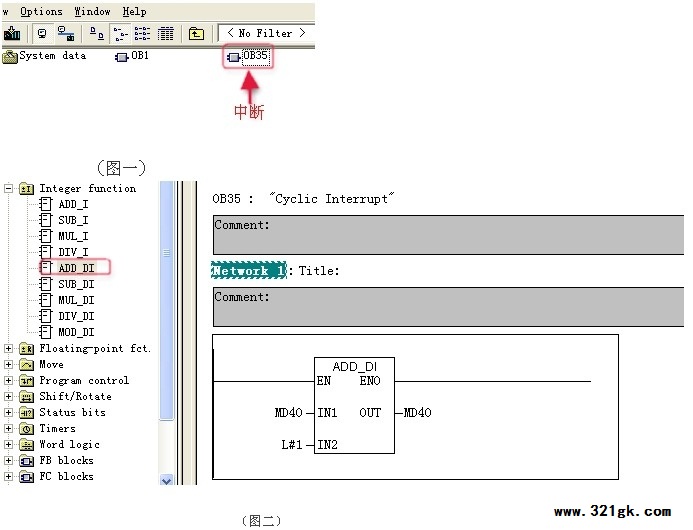Image resolution: width=693 pixels, height=530 pixels.
Task: Click the Up One Level folder icon
Action: [196, 34]
